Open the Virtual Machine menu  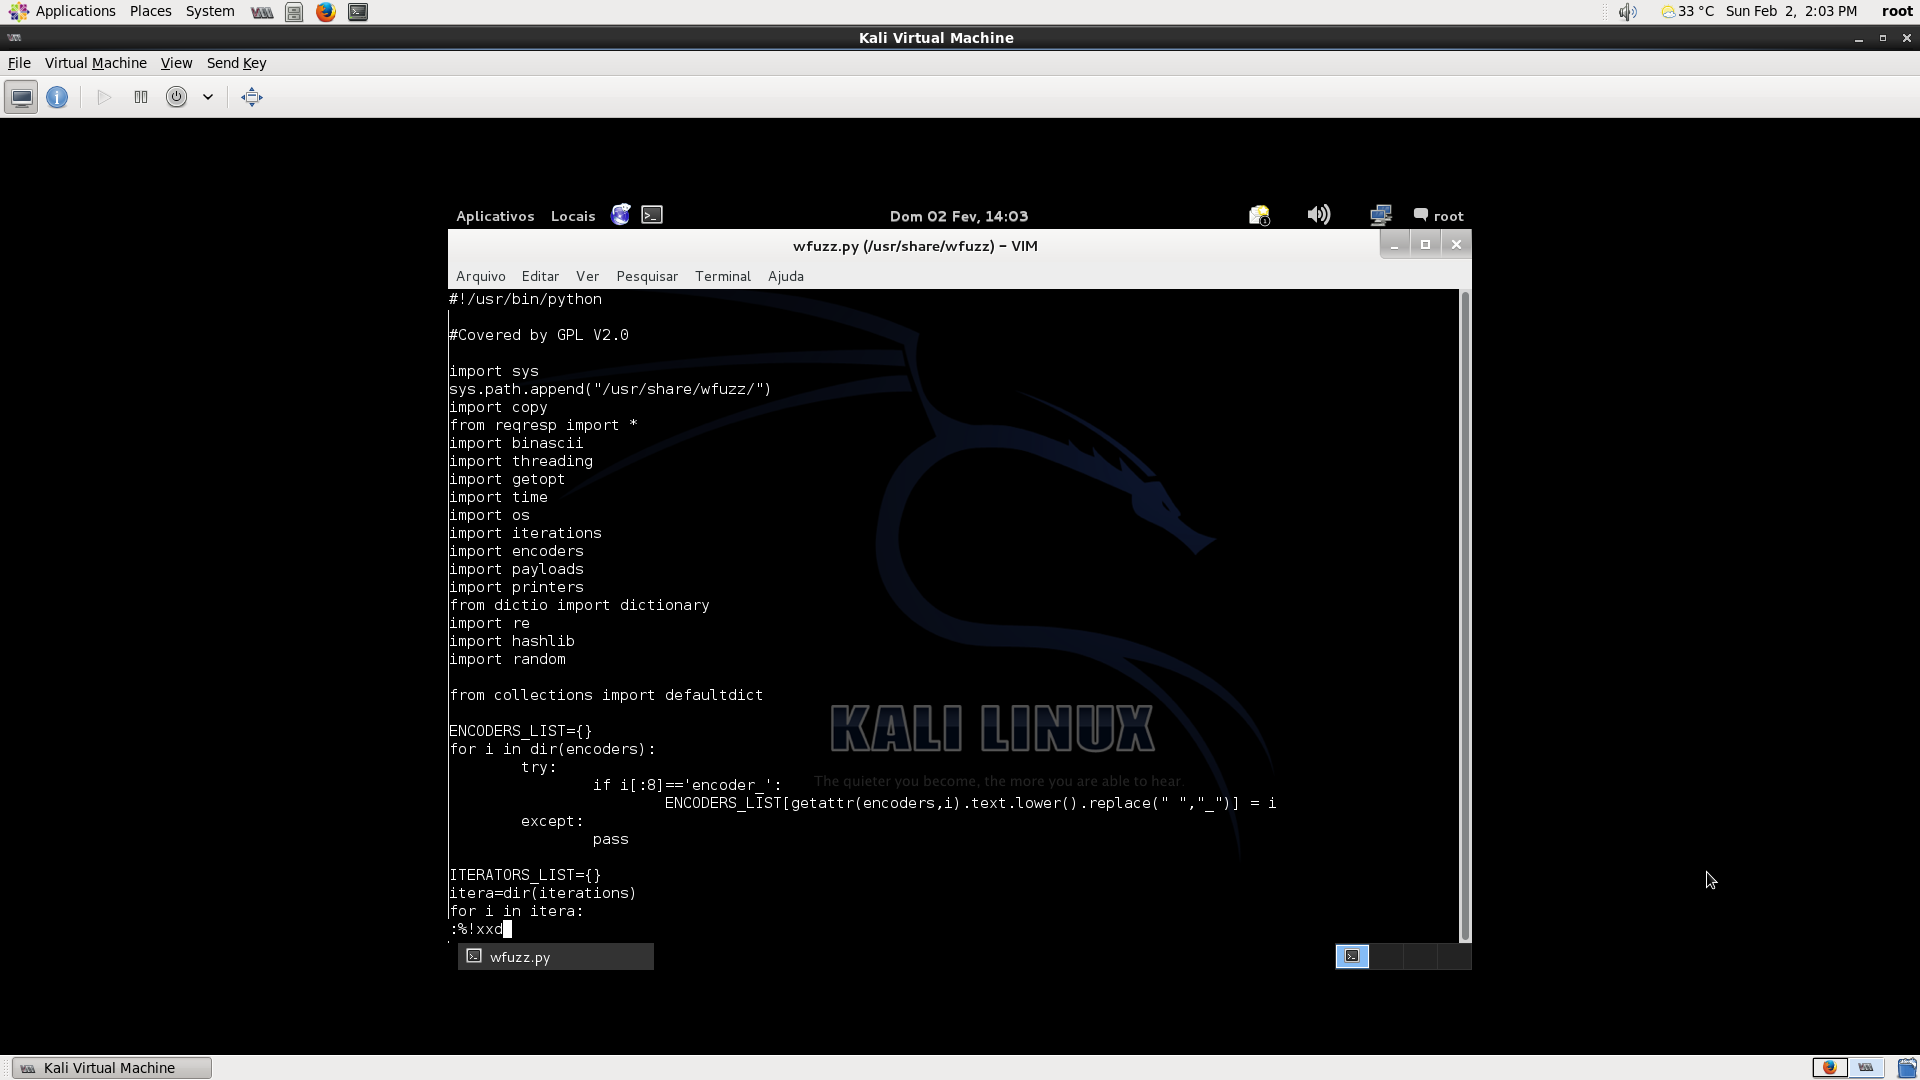click(x=96, y=63)
